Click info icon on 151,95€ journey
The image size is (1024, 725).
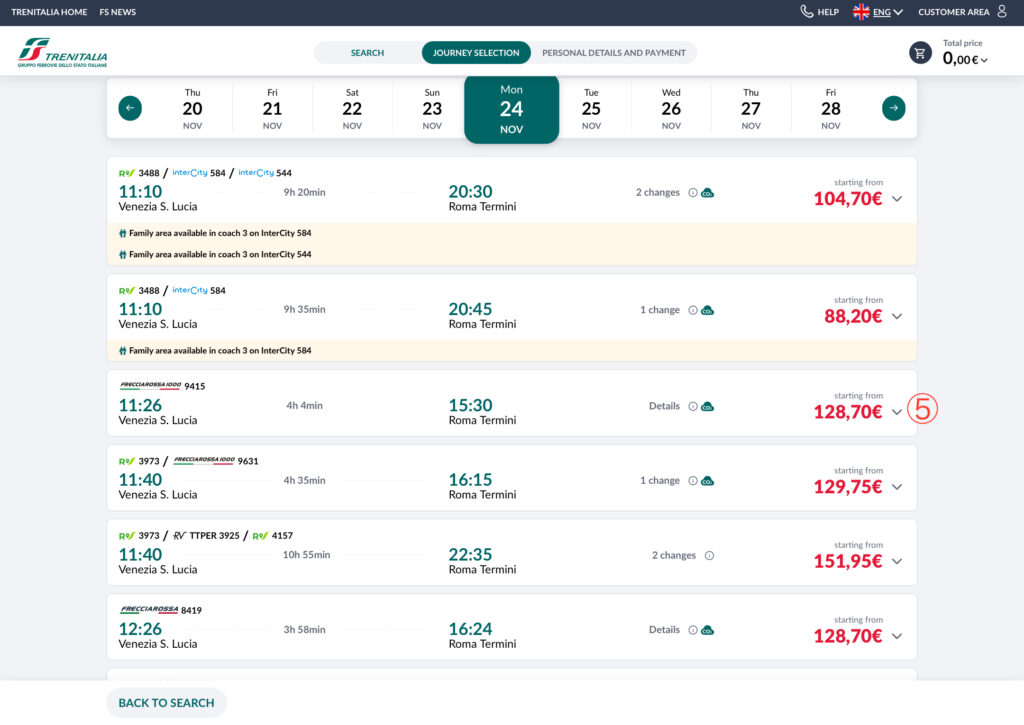pos(709,556)
